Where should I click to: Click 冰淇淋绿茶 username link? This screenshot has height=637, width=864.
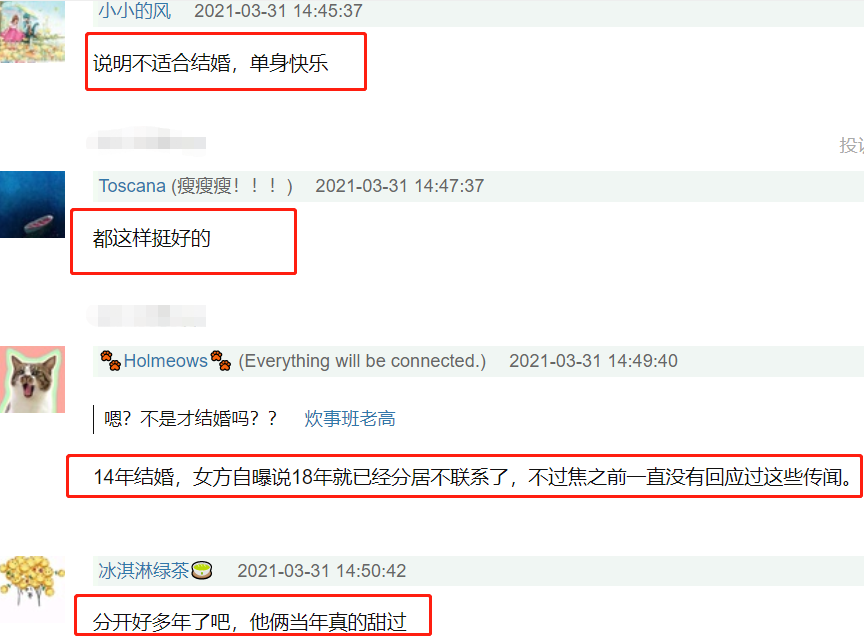point(143,571)
